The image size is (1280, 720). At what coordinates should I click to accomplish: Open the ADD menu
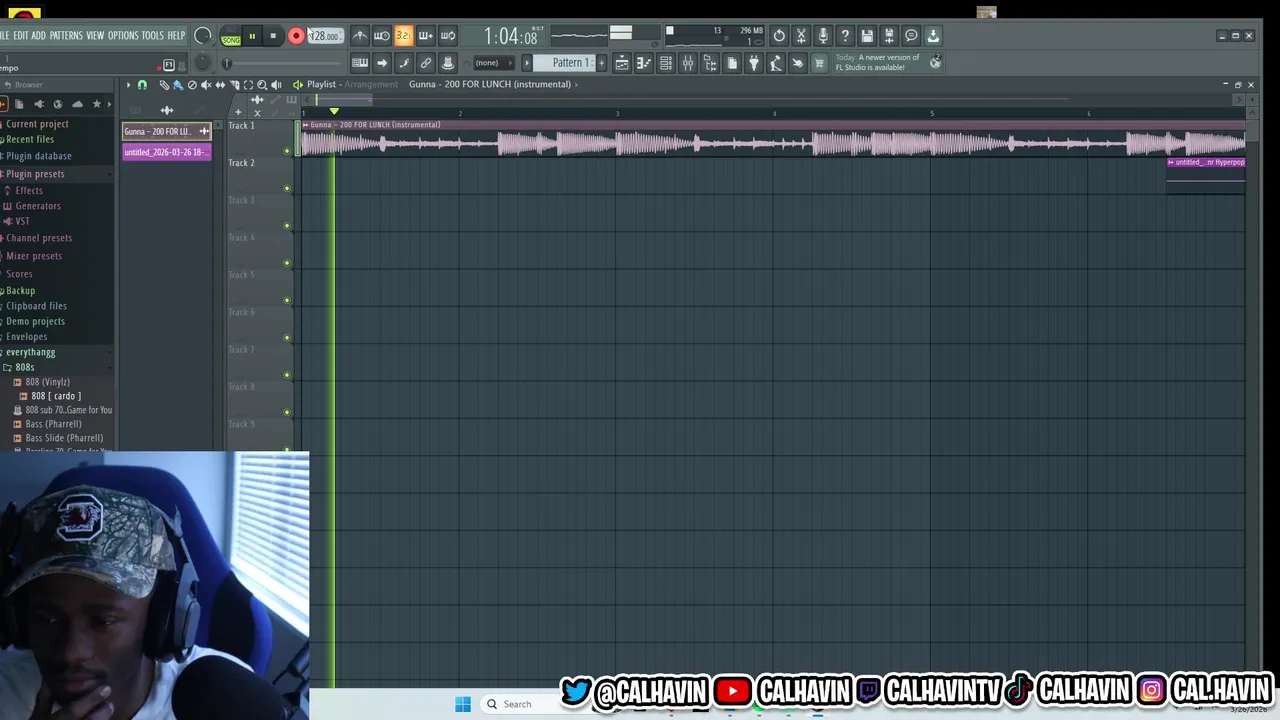point(38,36)
